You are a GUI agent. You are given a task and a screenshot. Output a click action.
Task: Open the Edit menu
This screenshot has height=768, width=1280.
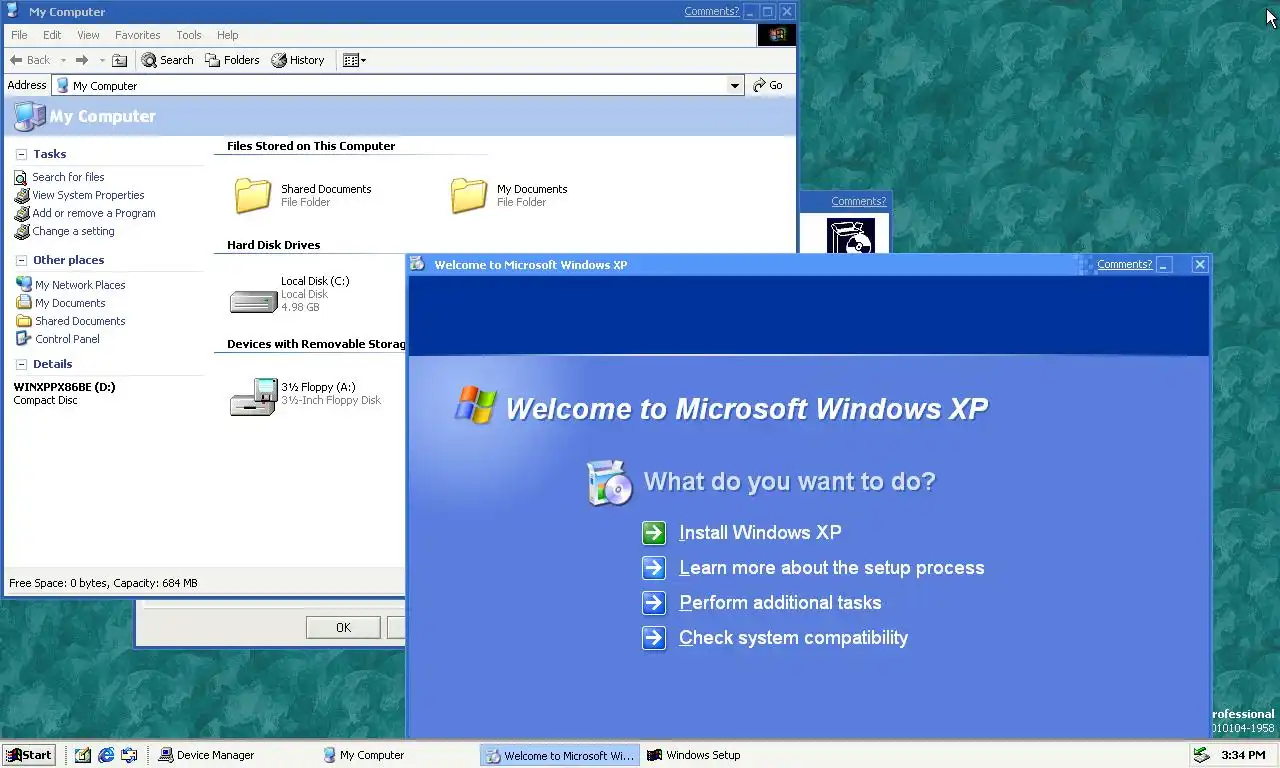[x=52, y=35]
